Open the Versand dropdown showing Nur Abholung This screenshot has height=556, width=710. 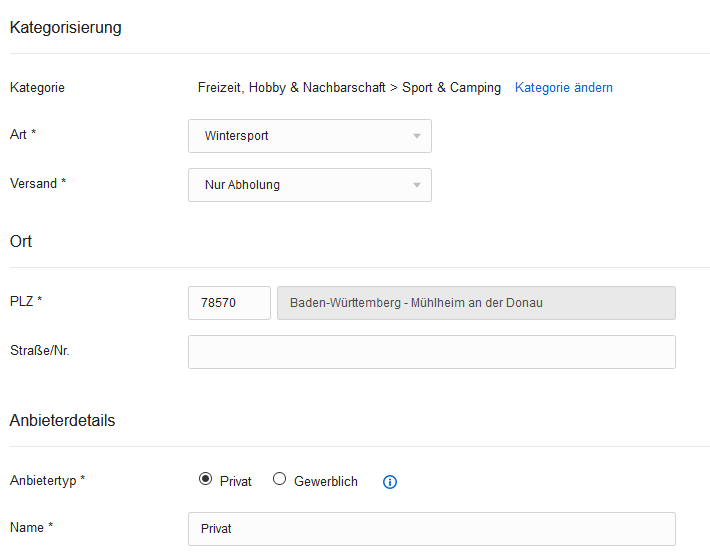coord(310,185)
